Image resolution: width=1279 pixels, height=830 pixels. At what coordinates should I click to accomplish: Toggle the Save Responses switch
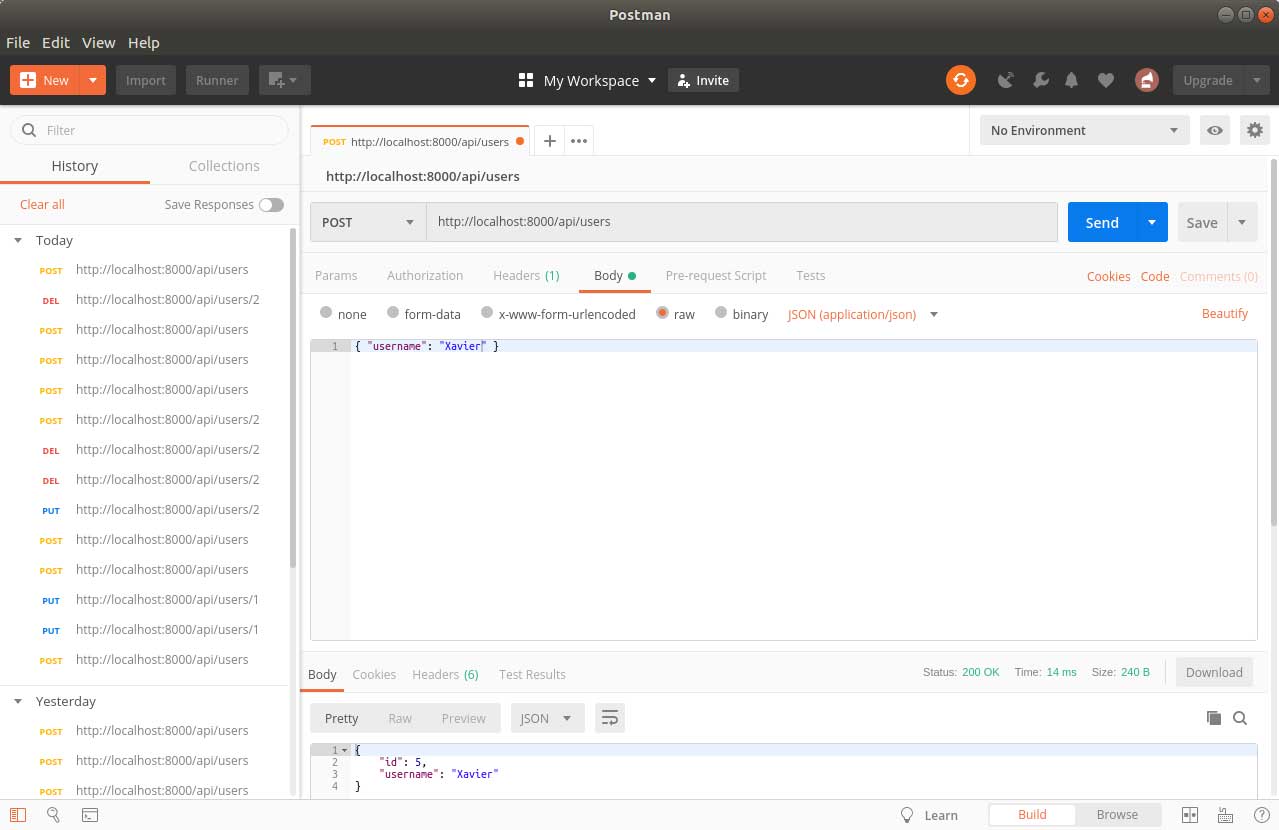point(271,204)
